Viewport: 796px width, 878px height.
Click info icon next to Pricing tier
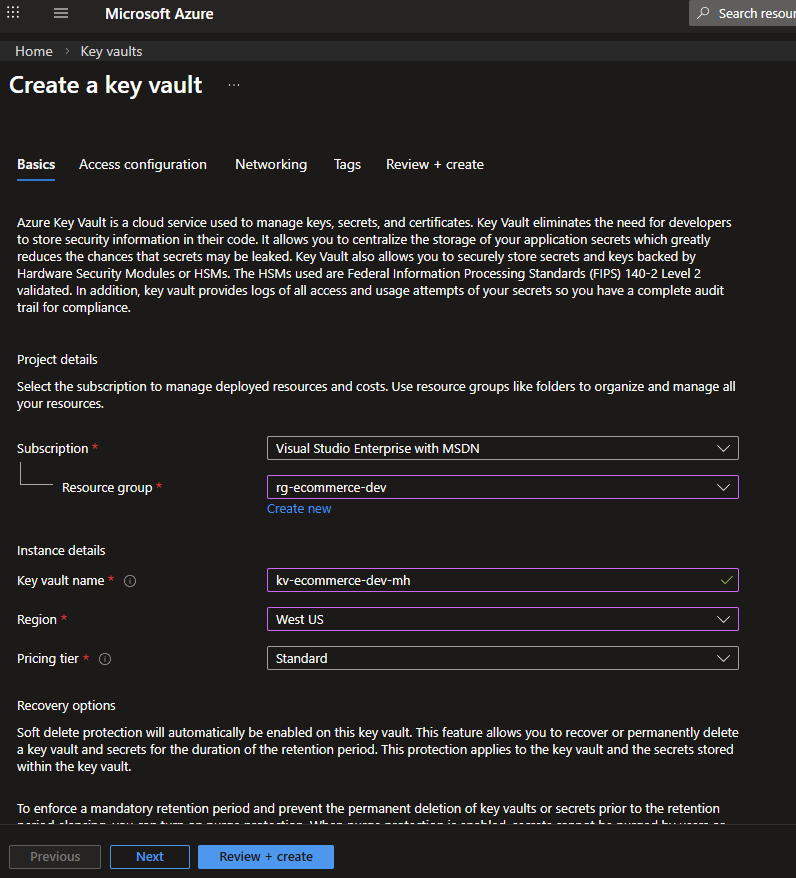pyautogui.click(x=105, y=659)
